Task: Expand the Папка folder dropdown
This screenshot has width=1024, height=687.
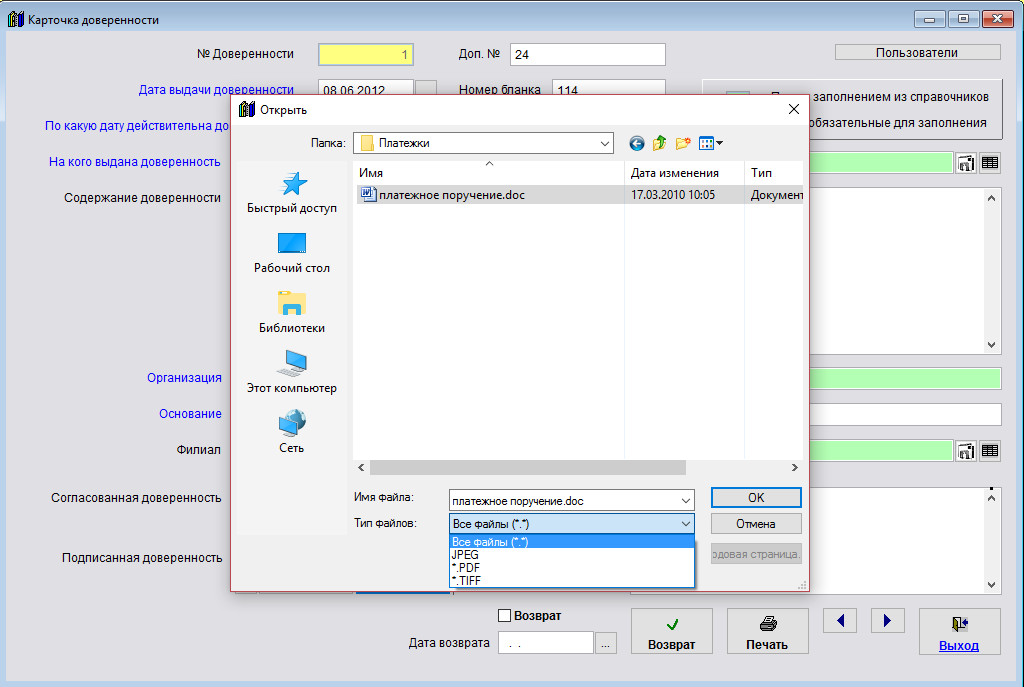Action: (605, 143)
